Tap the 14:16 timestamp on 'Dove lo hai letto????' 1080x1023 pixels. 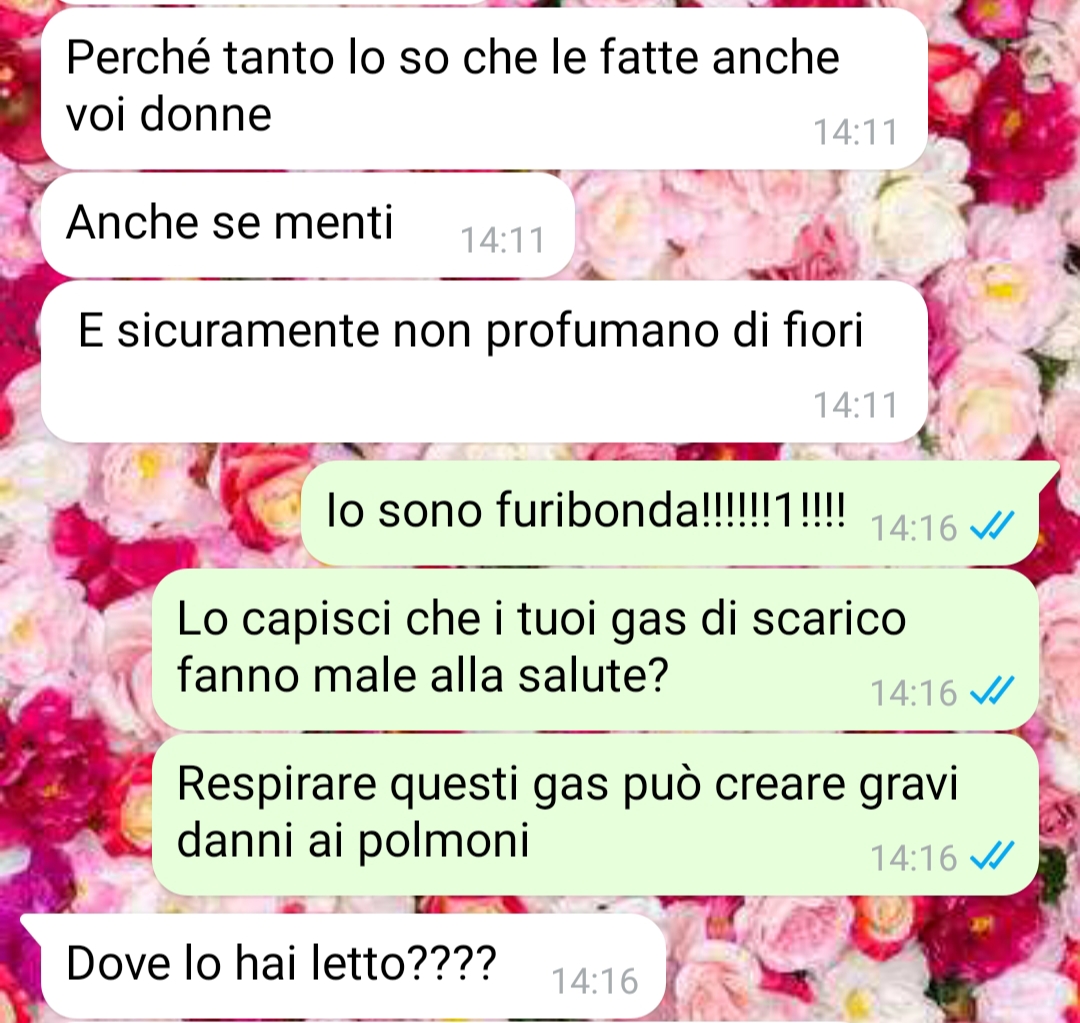click(x=595, y=981)
